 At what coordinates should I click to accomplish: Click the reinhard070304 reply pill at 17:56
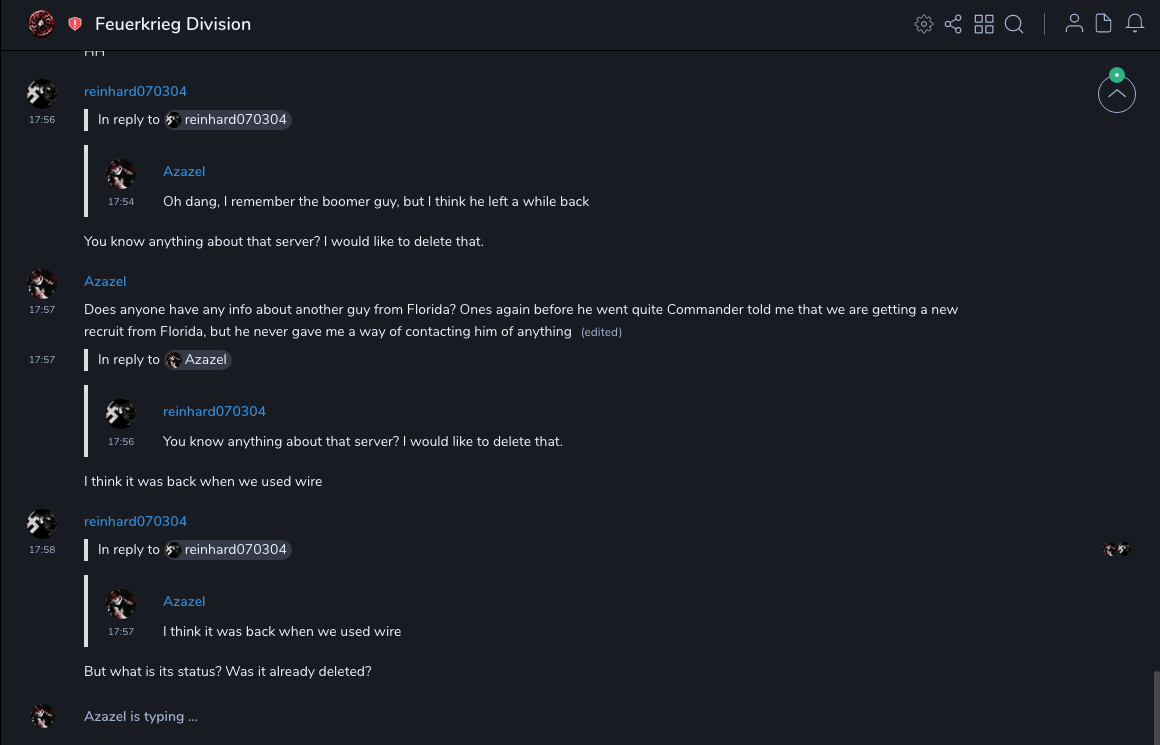[228, 120]
